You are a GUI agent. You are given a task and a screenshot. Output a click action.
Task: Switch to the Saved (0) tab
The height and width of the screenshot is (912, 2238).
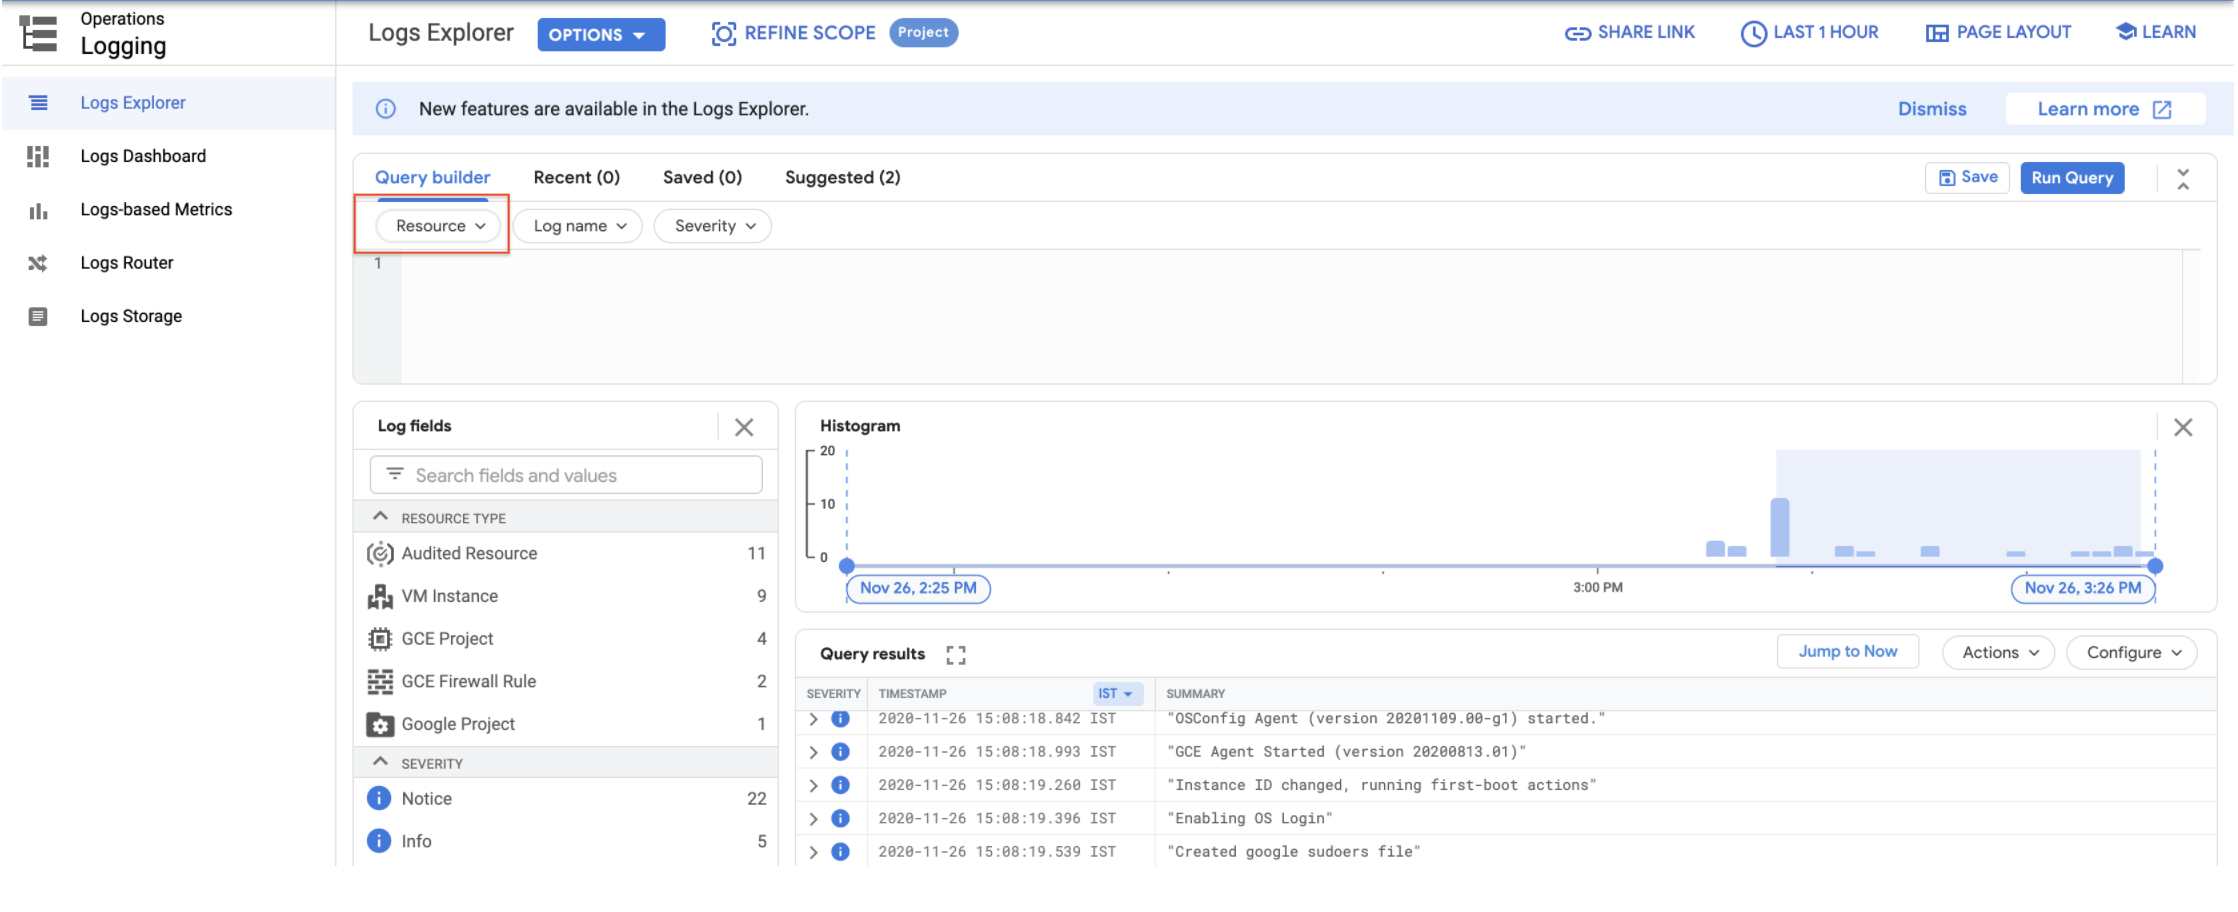(702, 178)
